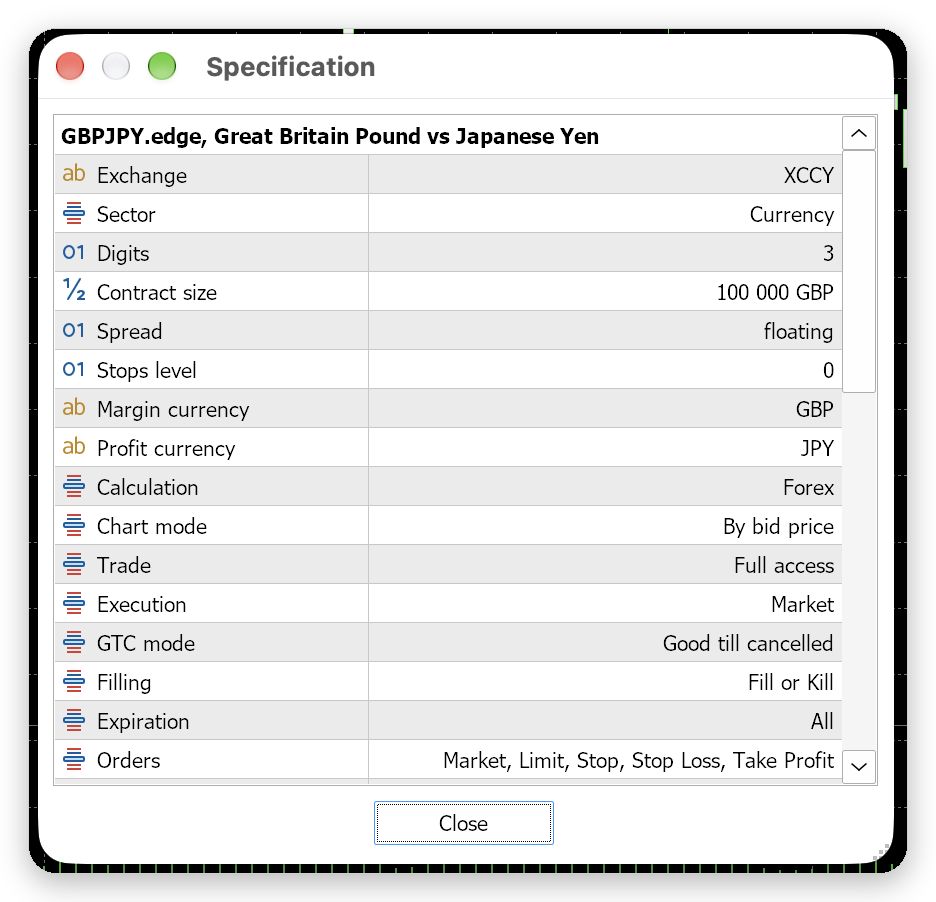Screen dimensions: 936x902
Task: Click the Digits label
Action: [x=123, y=254]
